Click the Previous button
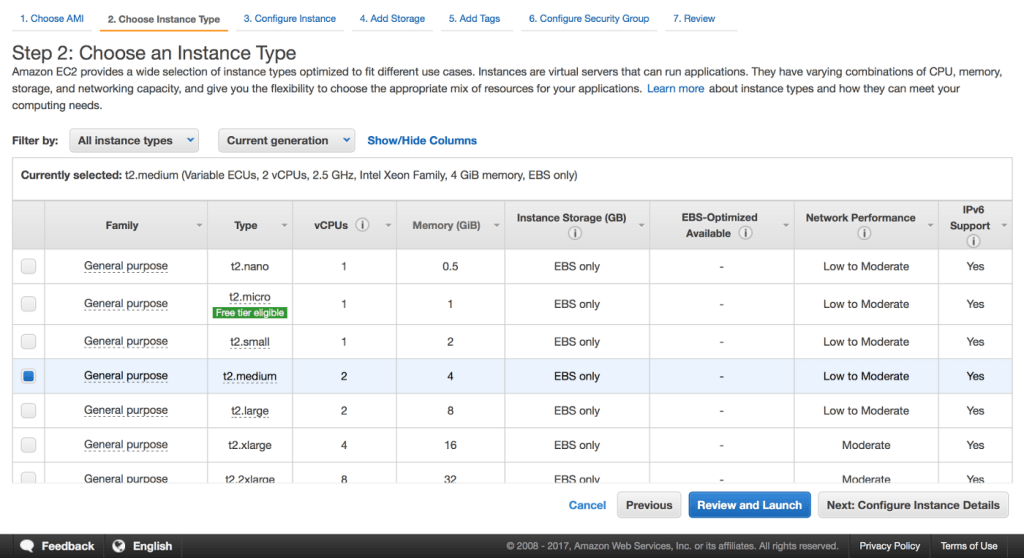Image resolution: width=1024 pixels, height=558 pixels. click(x=649, y=505)
